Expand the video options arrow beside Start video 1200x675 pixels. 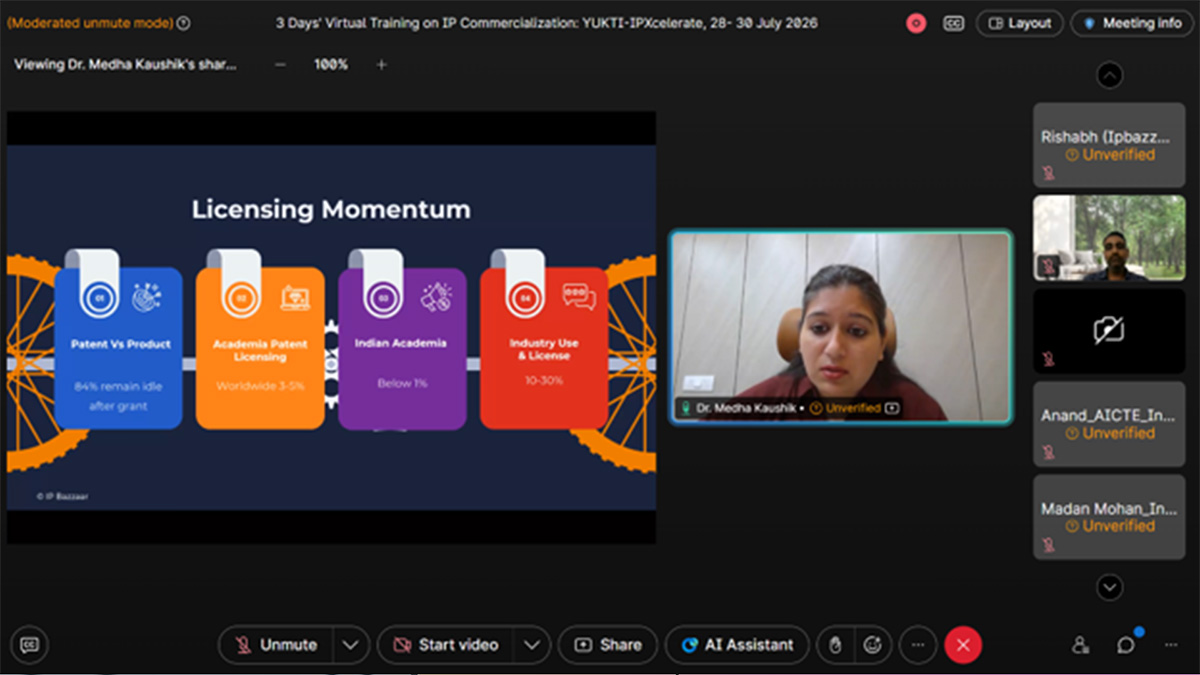[532, 645]
